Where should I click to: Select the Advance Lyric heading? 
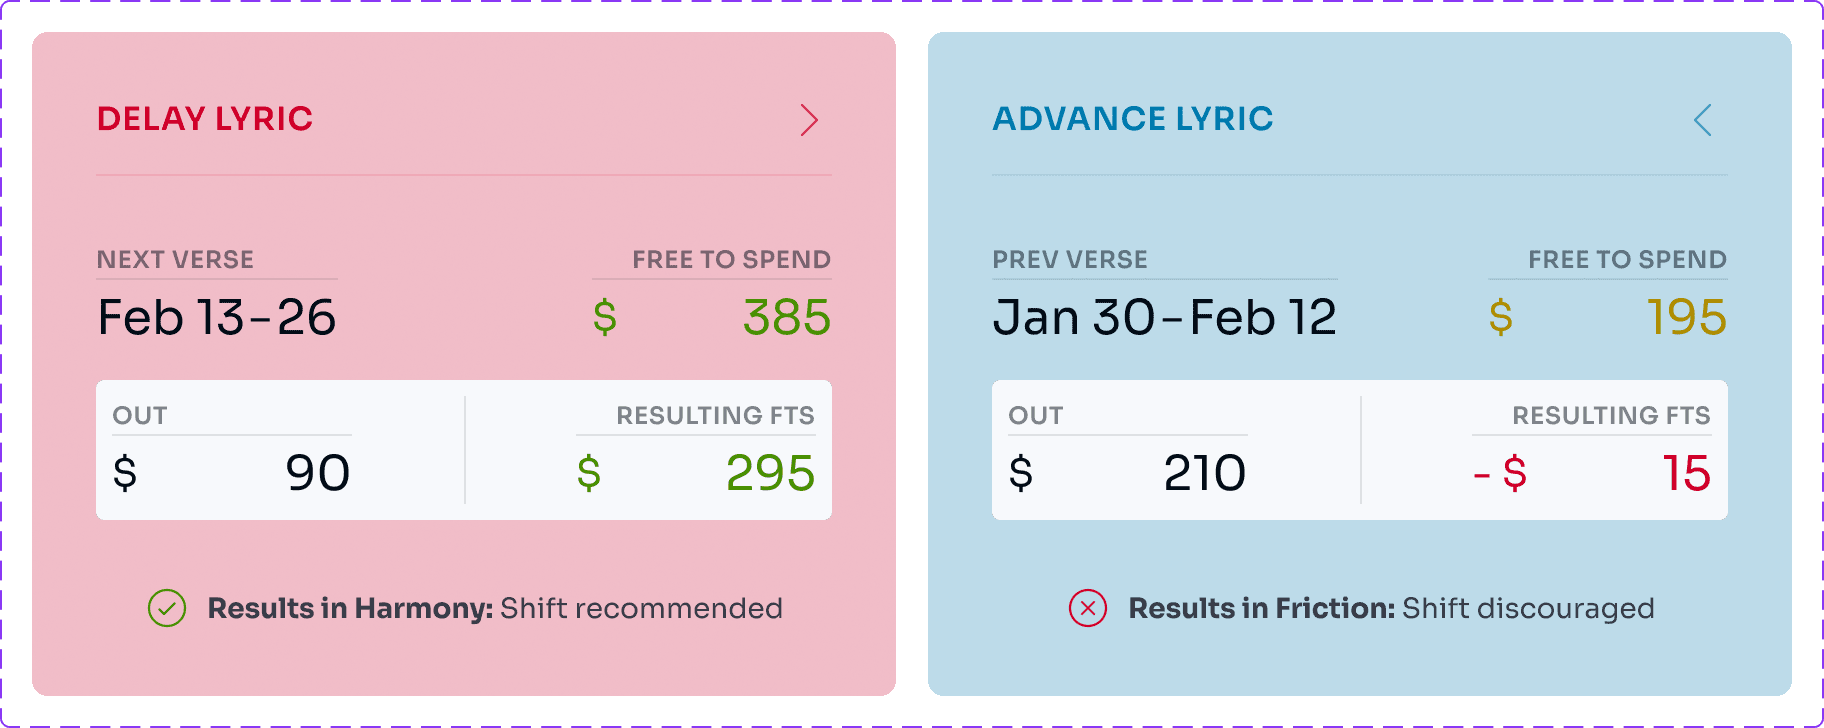coord(1133,119)
